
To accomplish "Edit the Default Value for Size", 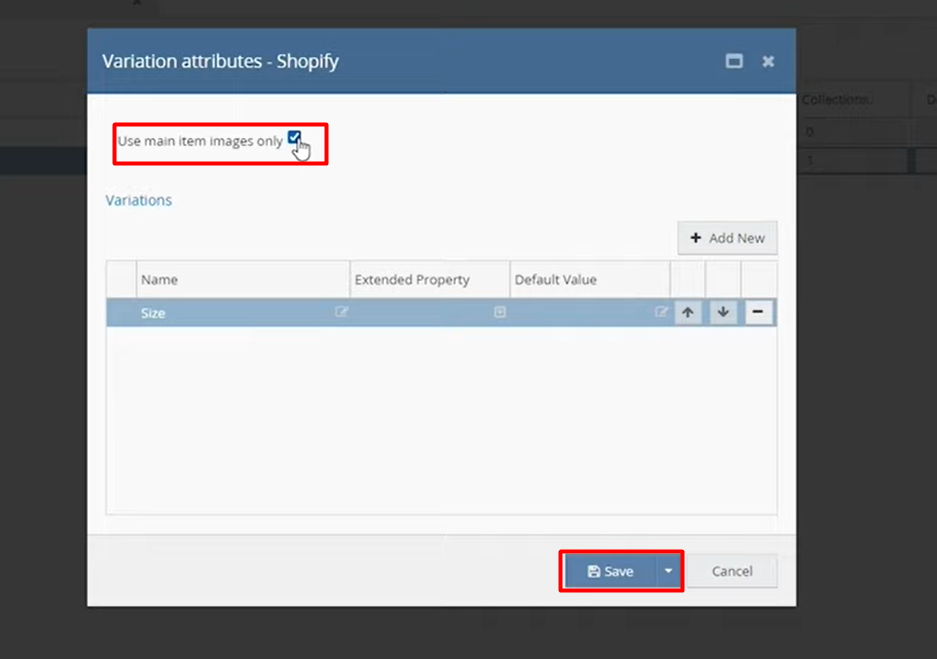I will pyautogui.click(x=661, y=311).
